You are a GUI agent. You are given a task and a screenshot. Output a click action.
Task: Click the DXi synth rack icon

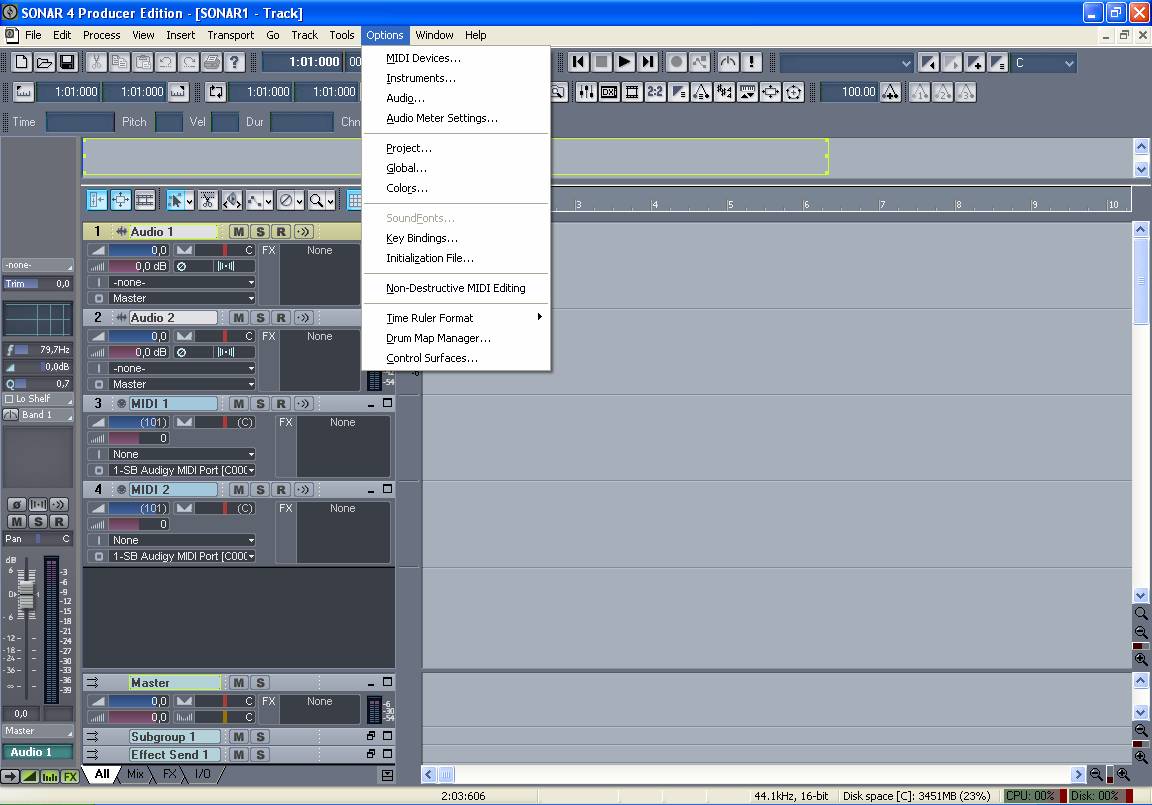[609, 92]
